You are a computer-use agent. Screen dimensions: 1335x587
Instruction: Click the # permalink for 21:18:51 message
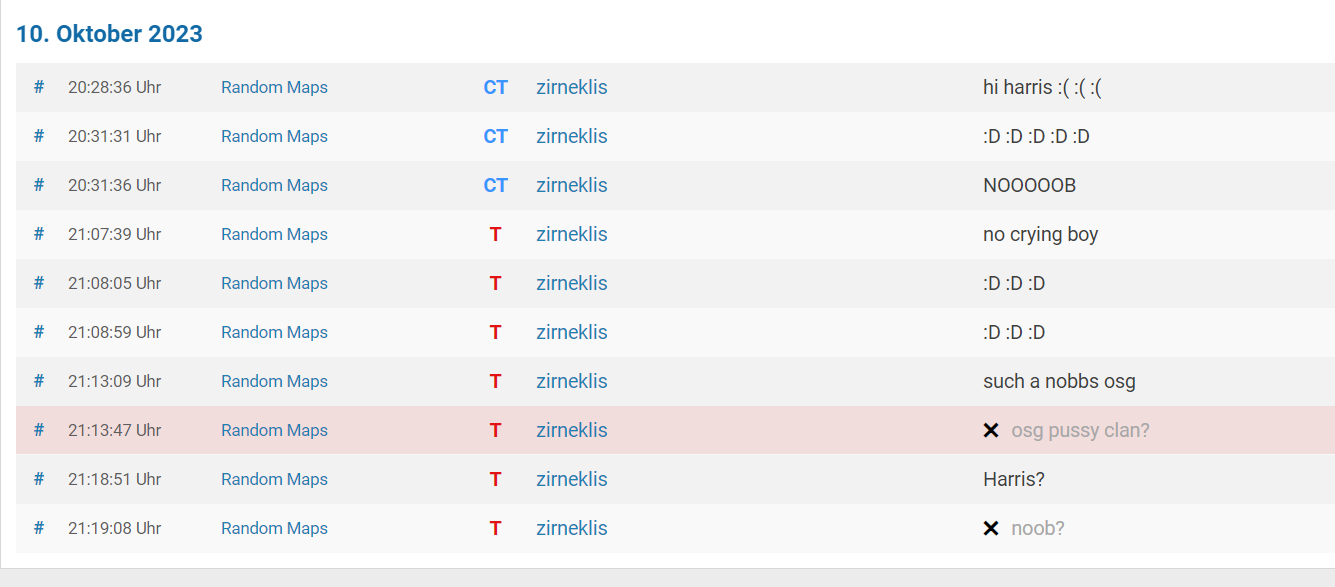tap(39, 479)
